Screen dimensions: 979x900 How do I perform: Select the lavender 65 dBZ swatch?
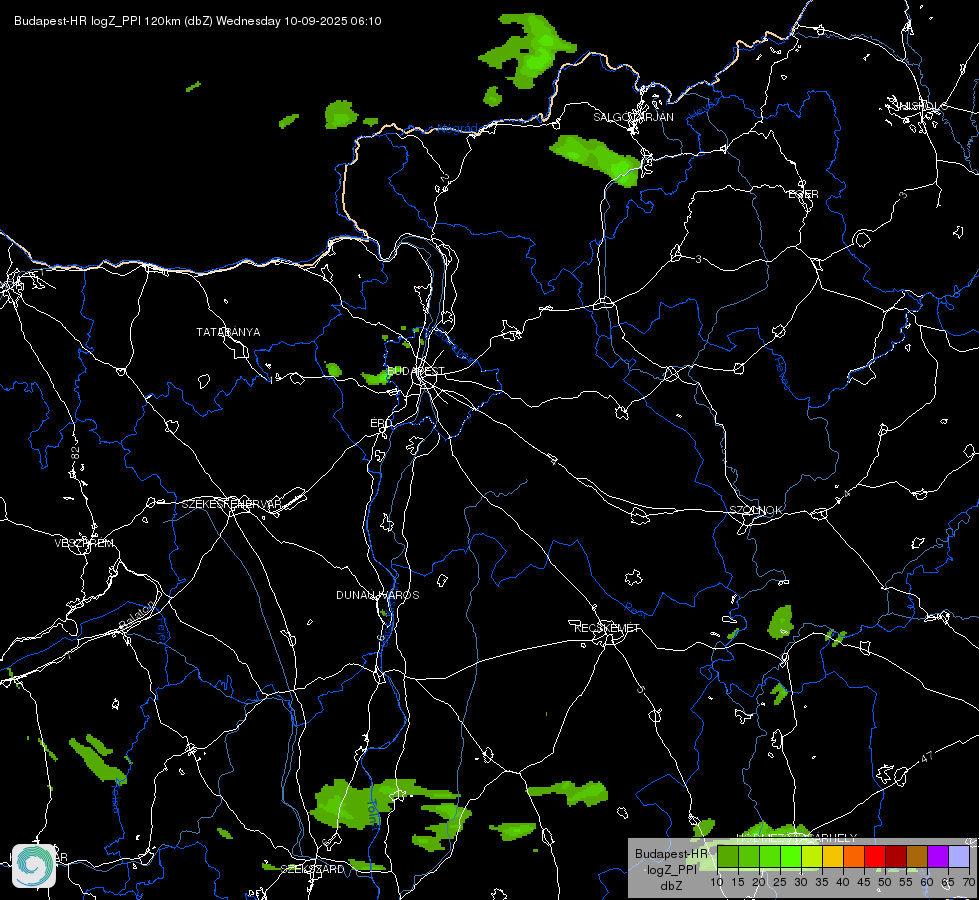click(959, 856)
